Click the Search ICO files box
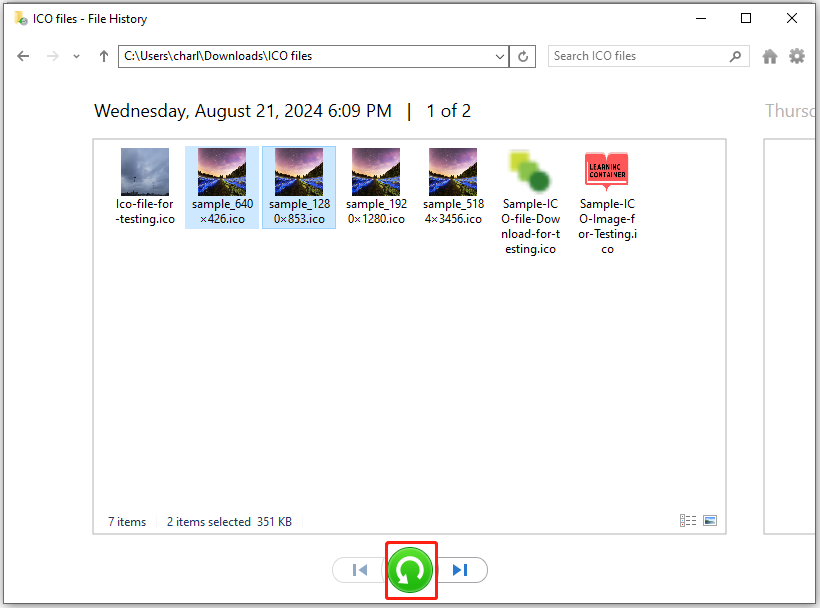The width and height of the screenshot is (820, 608). [x=640, y=57]
